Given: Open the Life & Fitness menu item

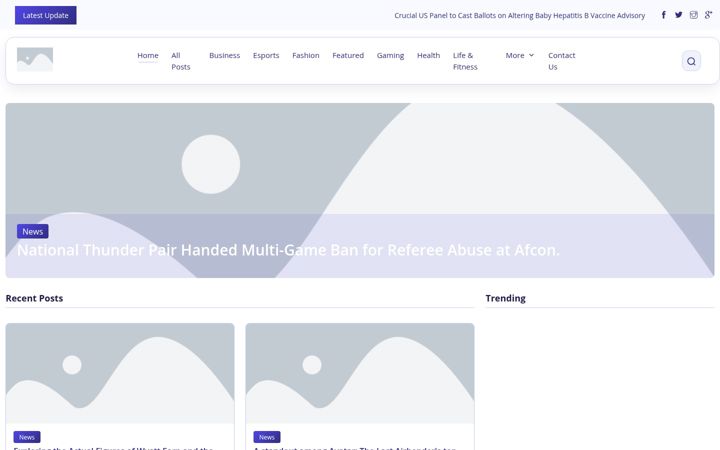Looking at the screenshot, I should 465,61.
